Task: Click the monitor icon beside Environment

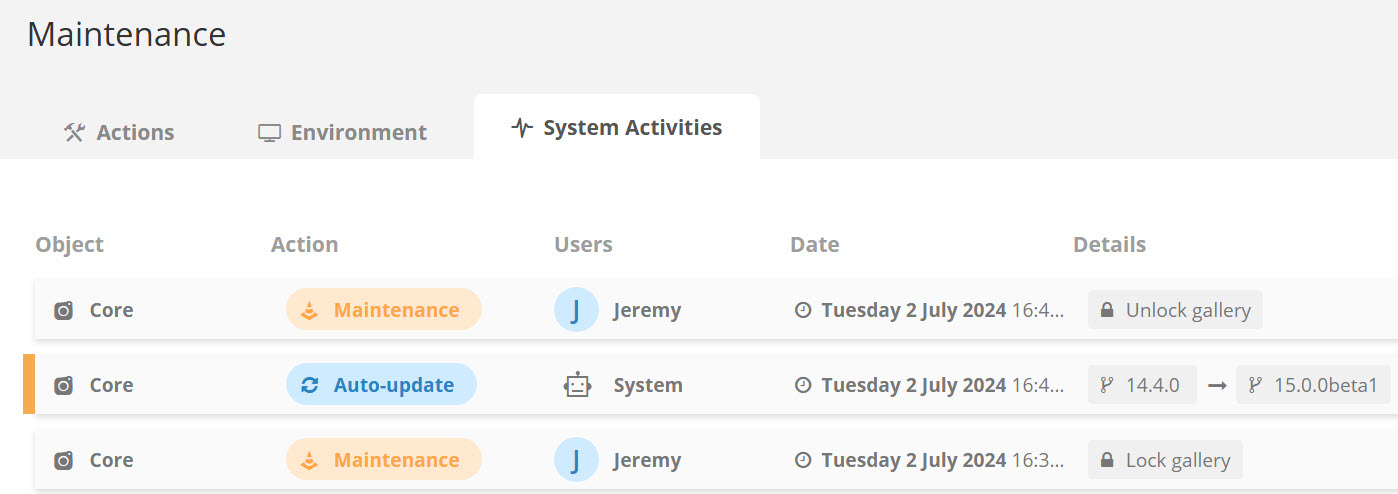Action: click(x=269, y=133)
